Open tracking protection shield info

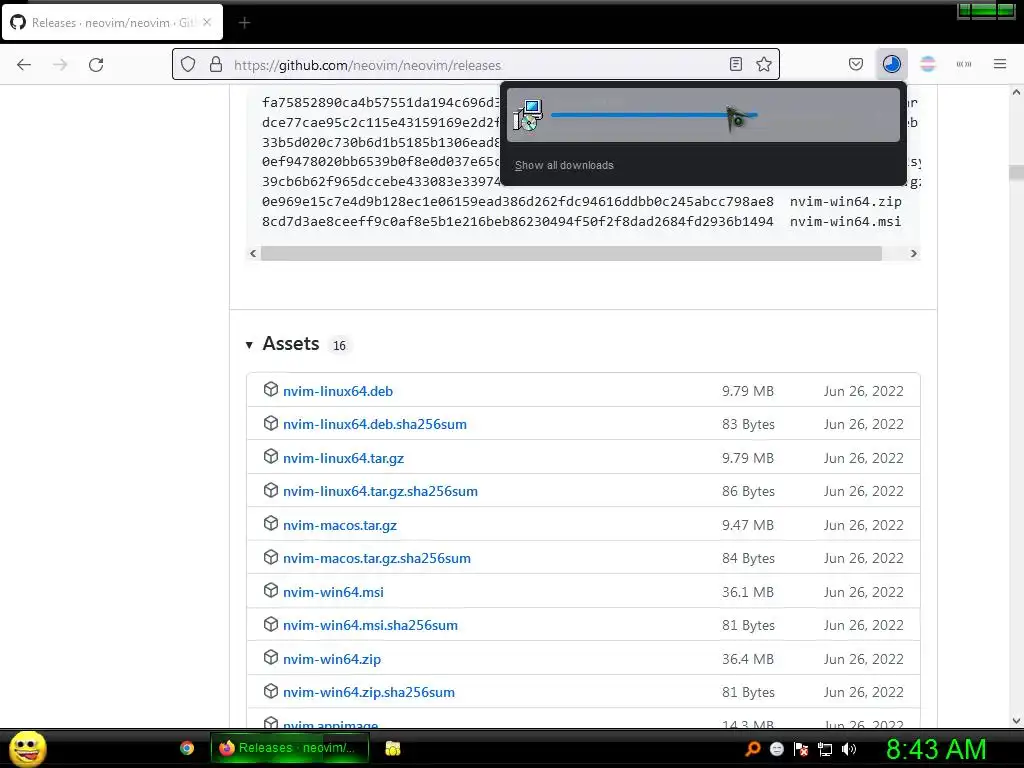tap(188, 65)
